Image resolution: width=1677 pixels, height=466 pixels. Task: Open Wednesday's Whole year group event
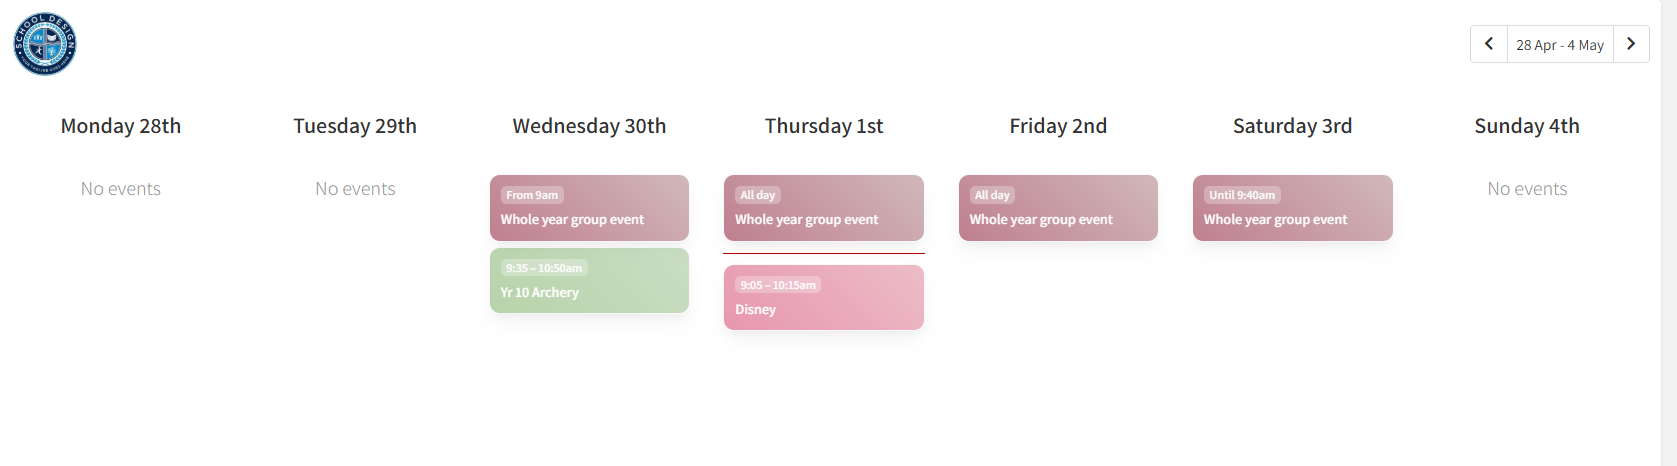[x=589, y=209]
